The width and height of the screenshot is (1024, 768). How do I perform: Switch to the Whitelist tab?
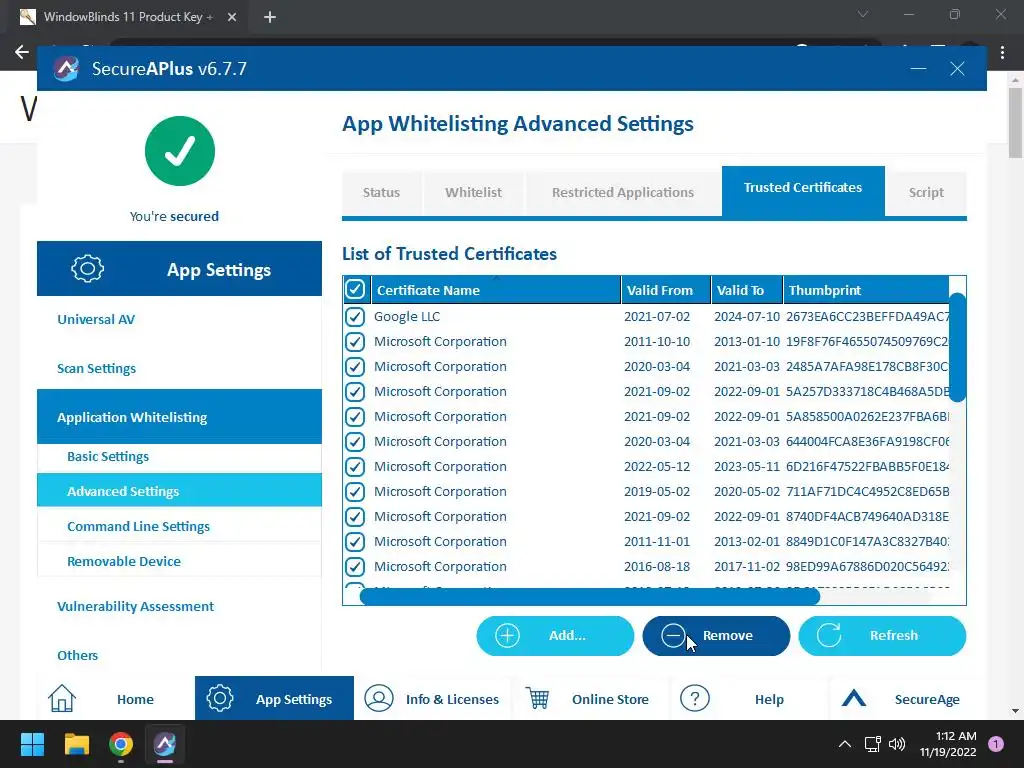click(x=473, y=193)
